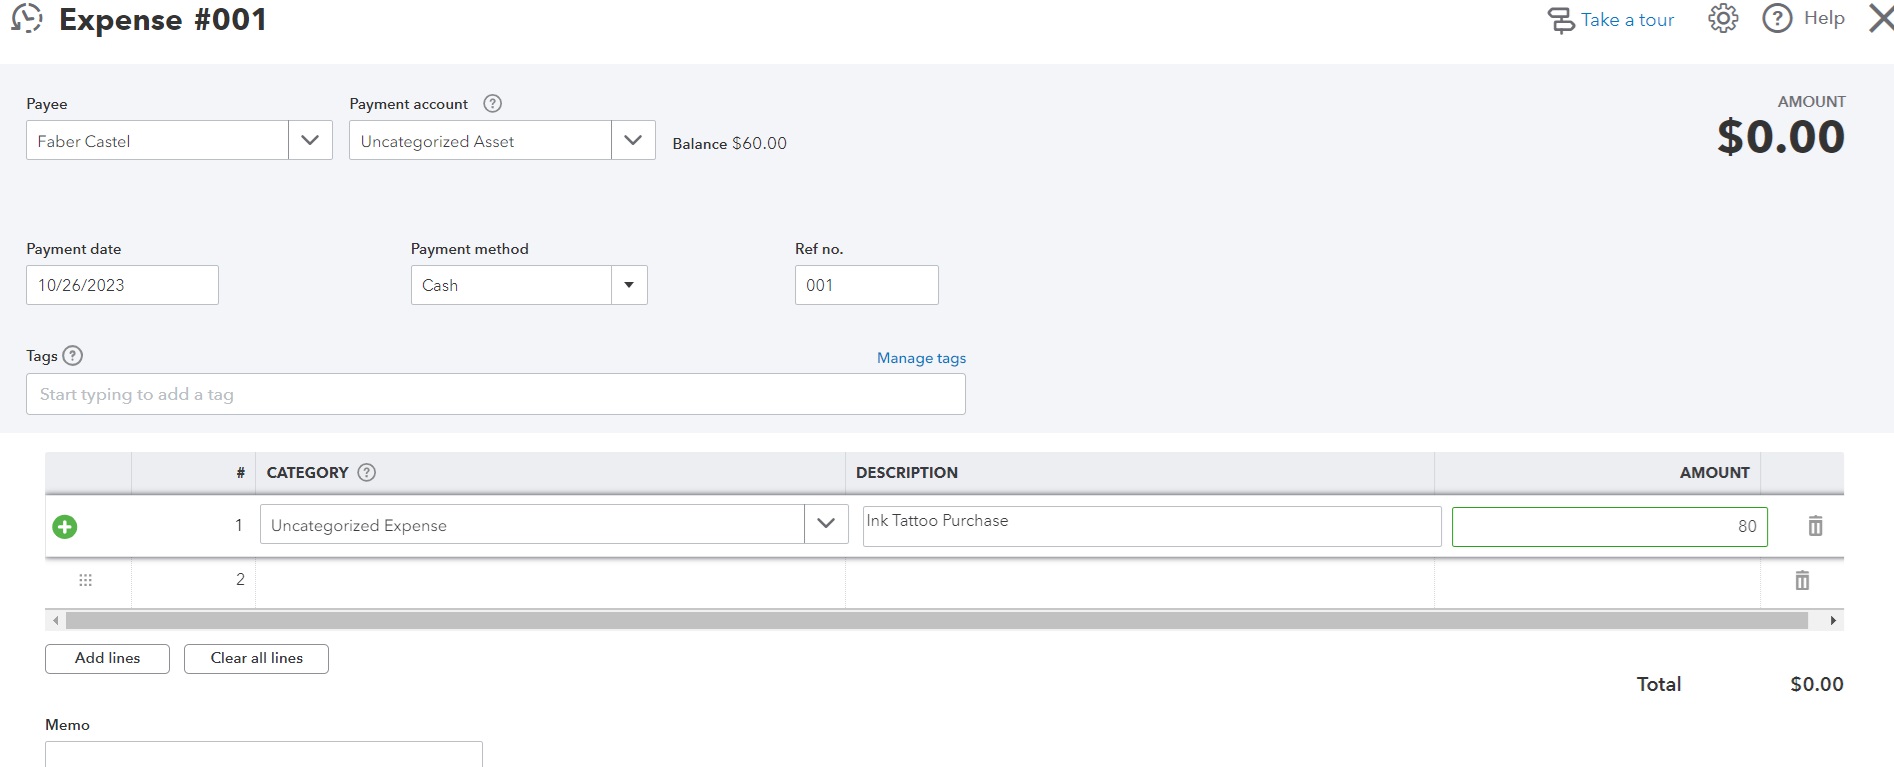Viewport: 1894px width, 767px height.
Task: Click the Clear all lines button
Action: point(256,658)
